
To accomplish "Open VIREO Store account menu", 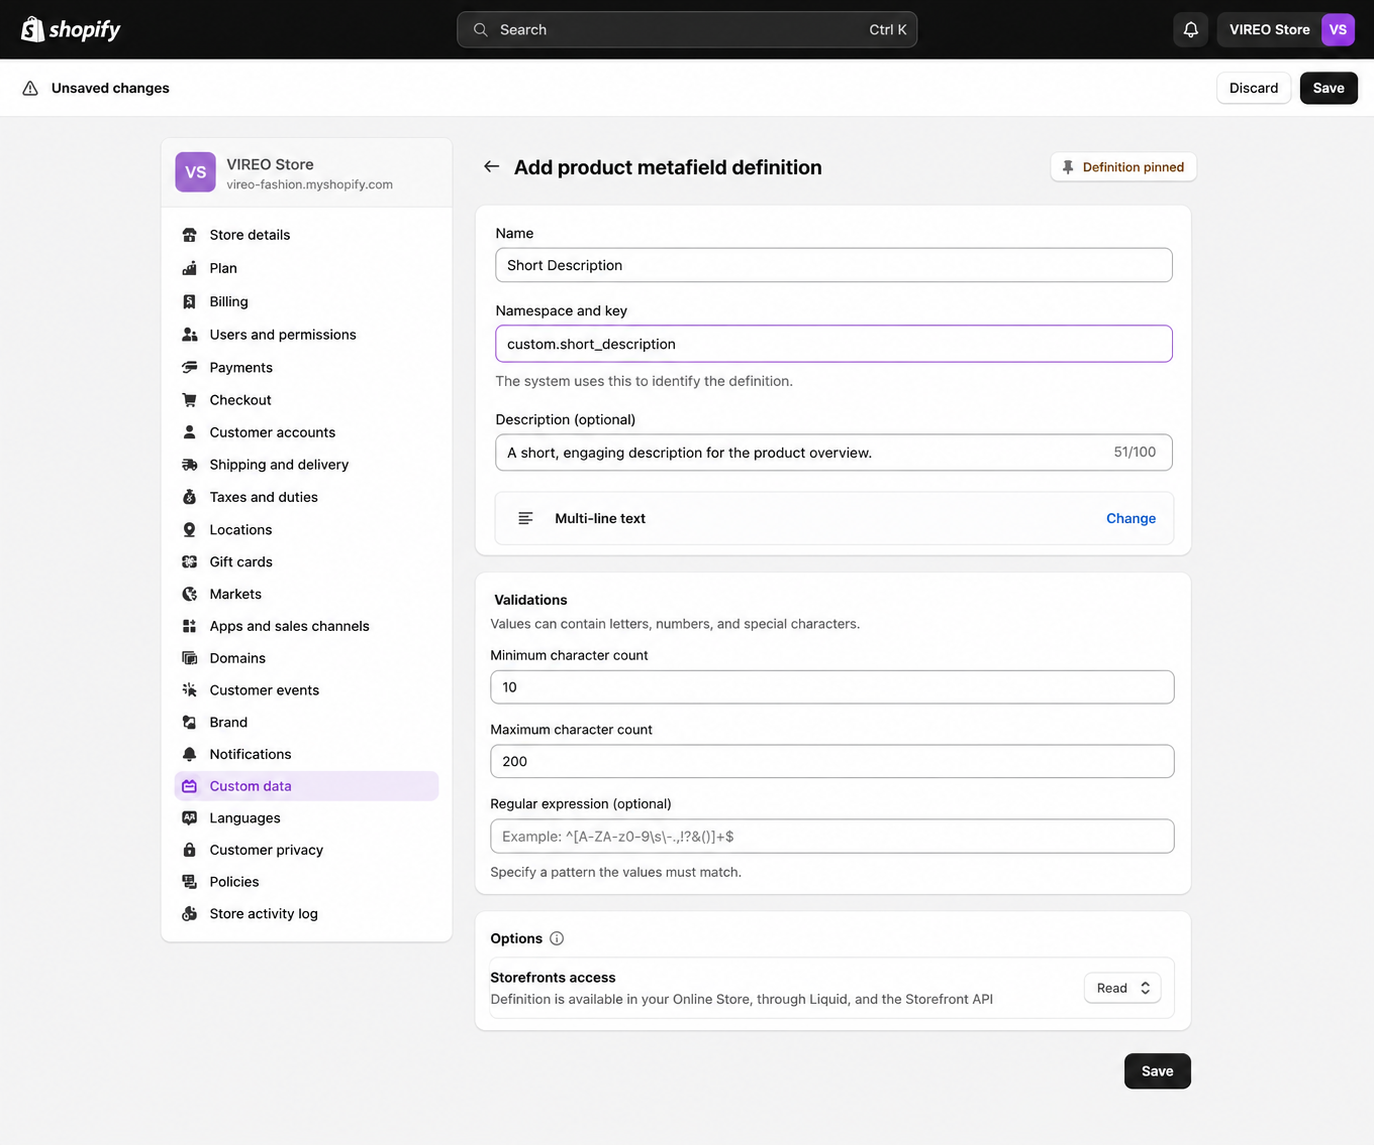I will point(1286,29).
